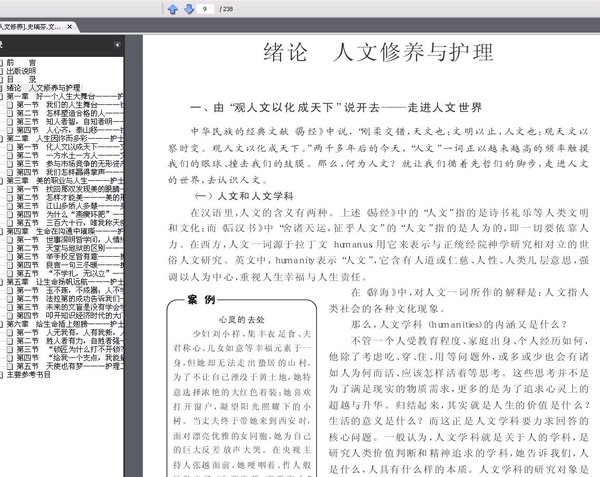Screen dimensions: 600x477
Task: Open bookmark 第一节 人无我有,人有我新
Action: tap(70, 332)
